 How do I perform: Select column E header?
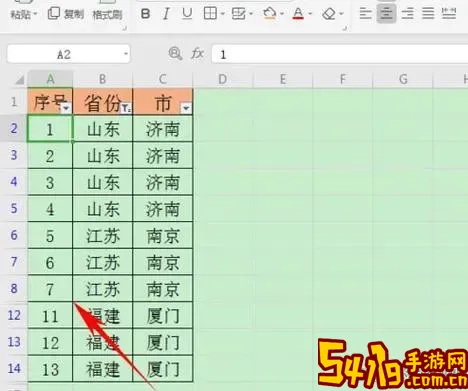point(283,79)
